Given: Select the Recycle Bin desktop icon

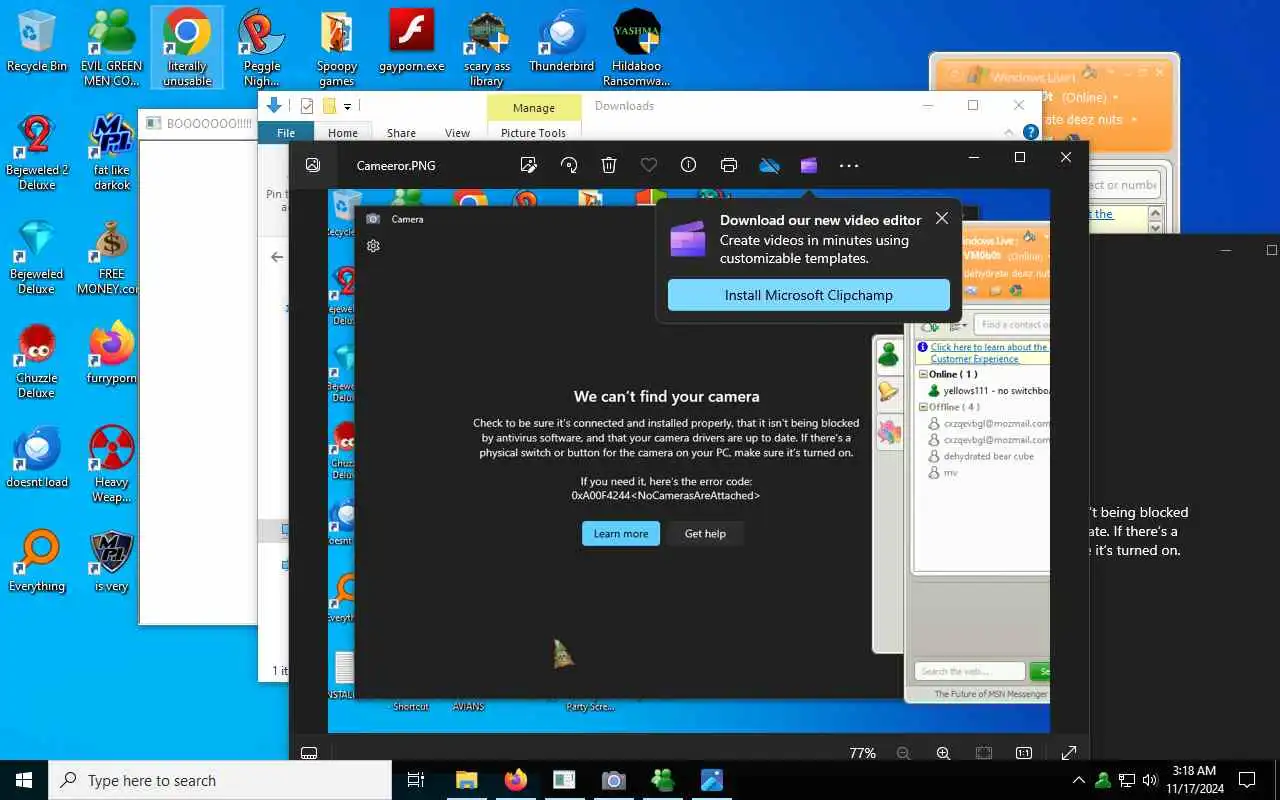Looking at the screenshot, I should pyautogui.click(x=37, y=42).
